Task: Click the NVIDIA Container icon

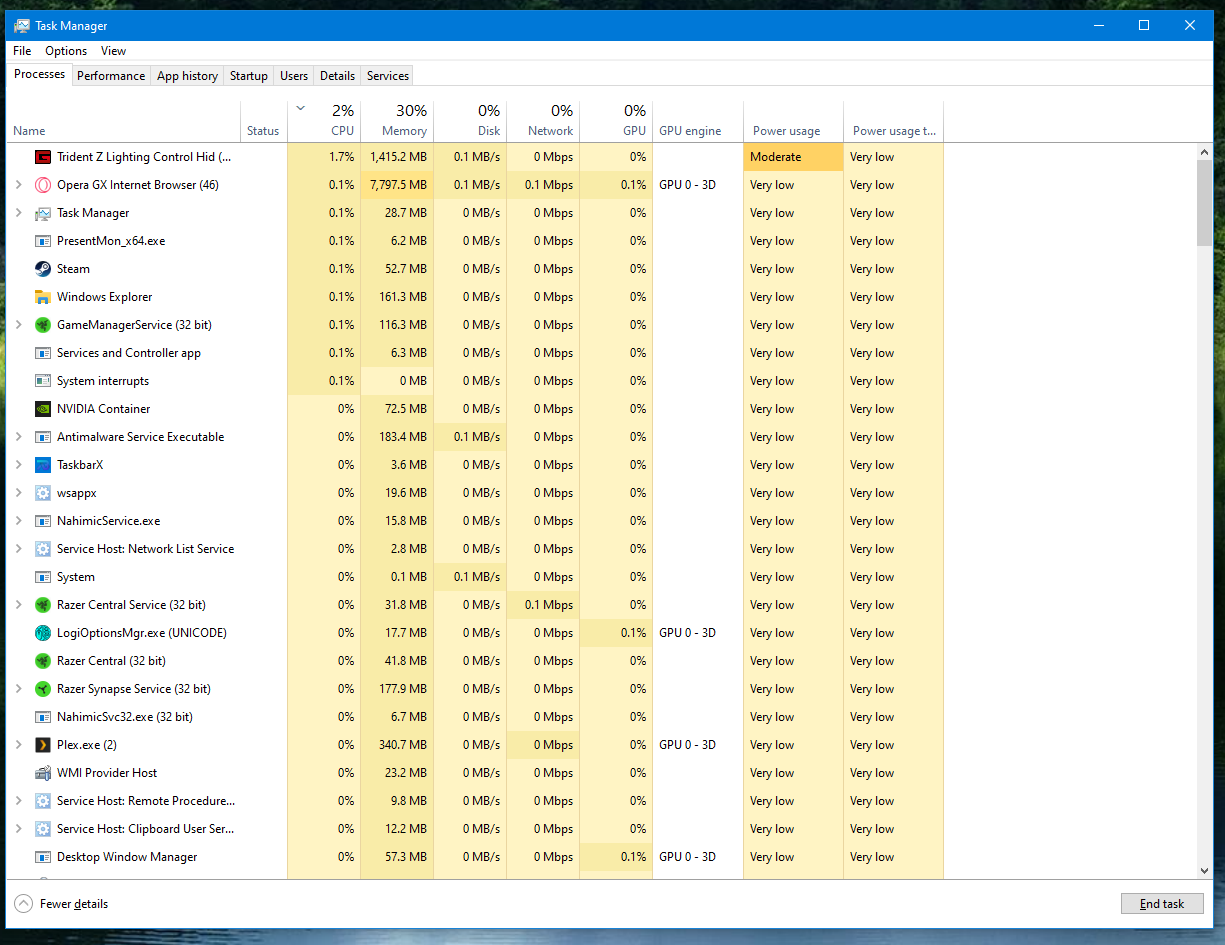Action: [43, 409]
